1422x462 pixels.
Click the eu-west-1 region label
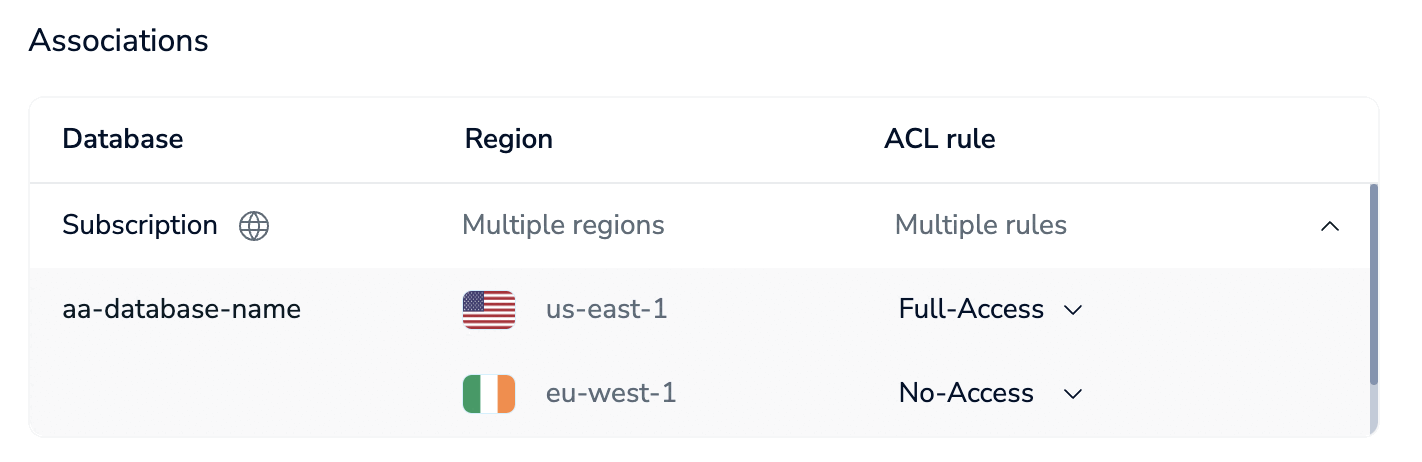(x=611, y=394)
